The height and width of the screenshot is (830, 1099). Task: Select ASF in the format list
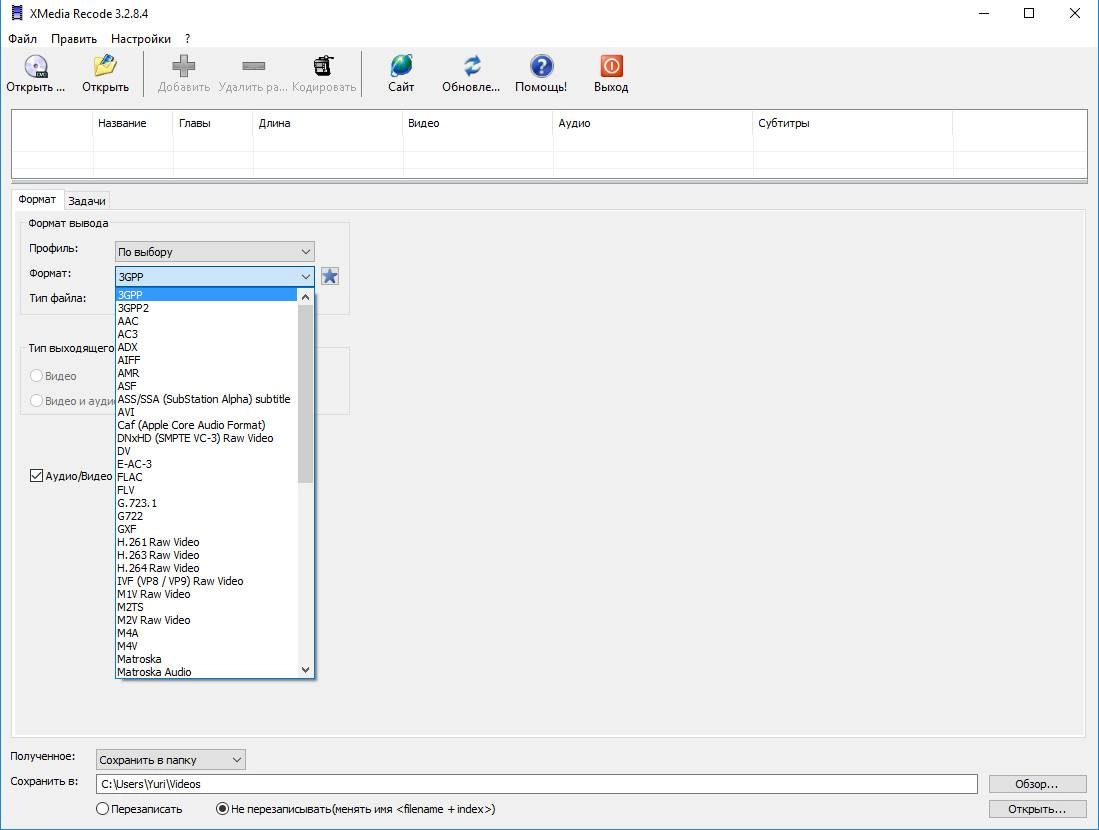tap(207, 386)
